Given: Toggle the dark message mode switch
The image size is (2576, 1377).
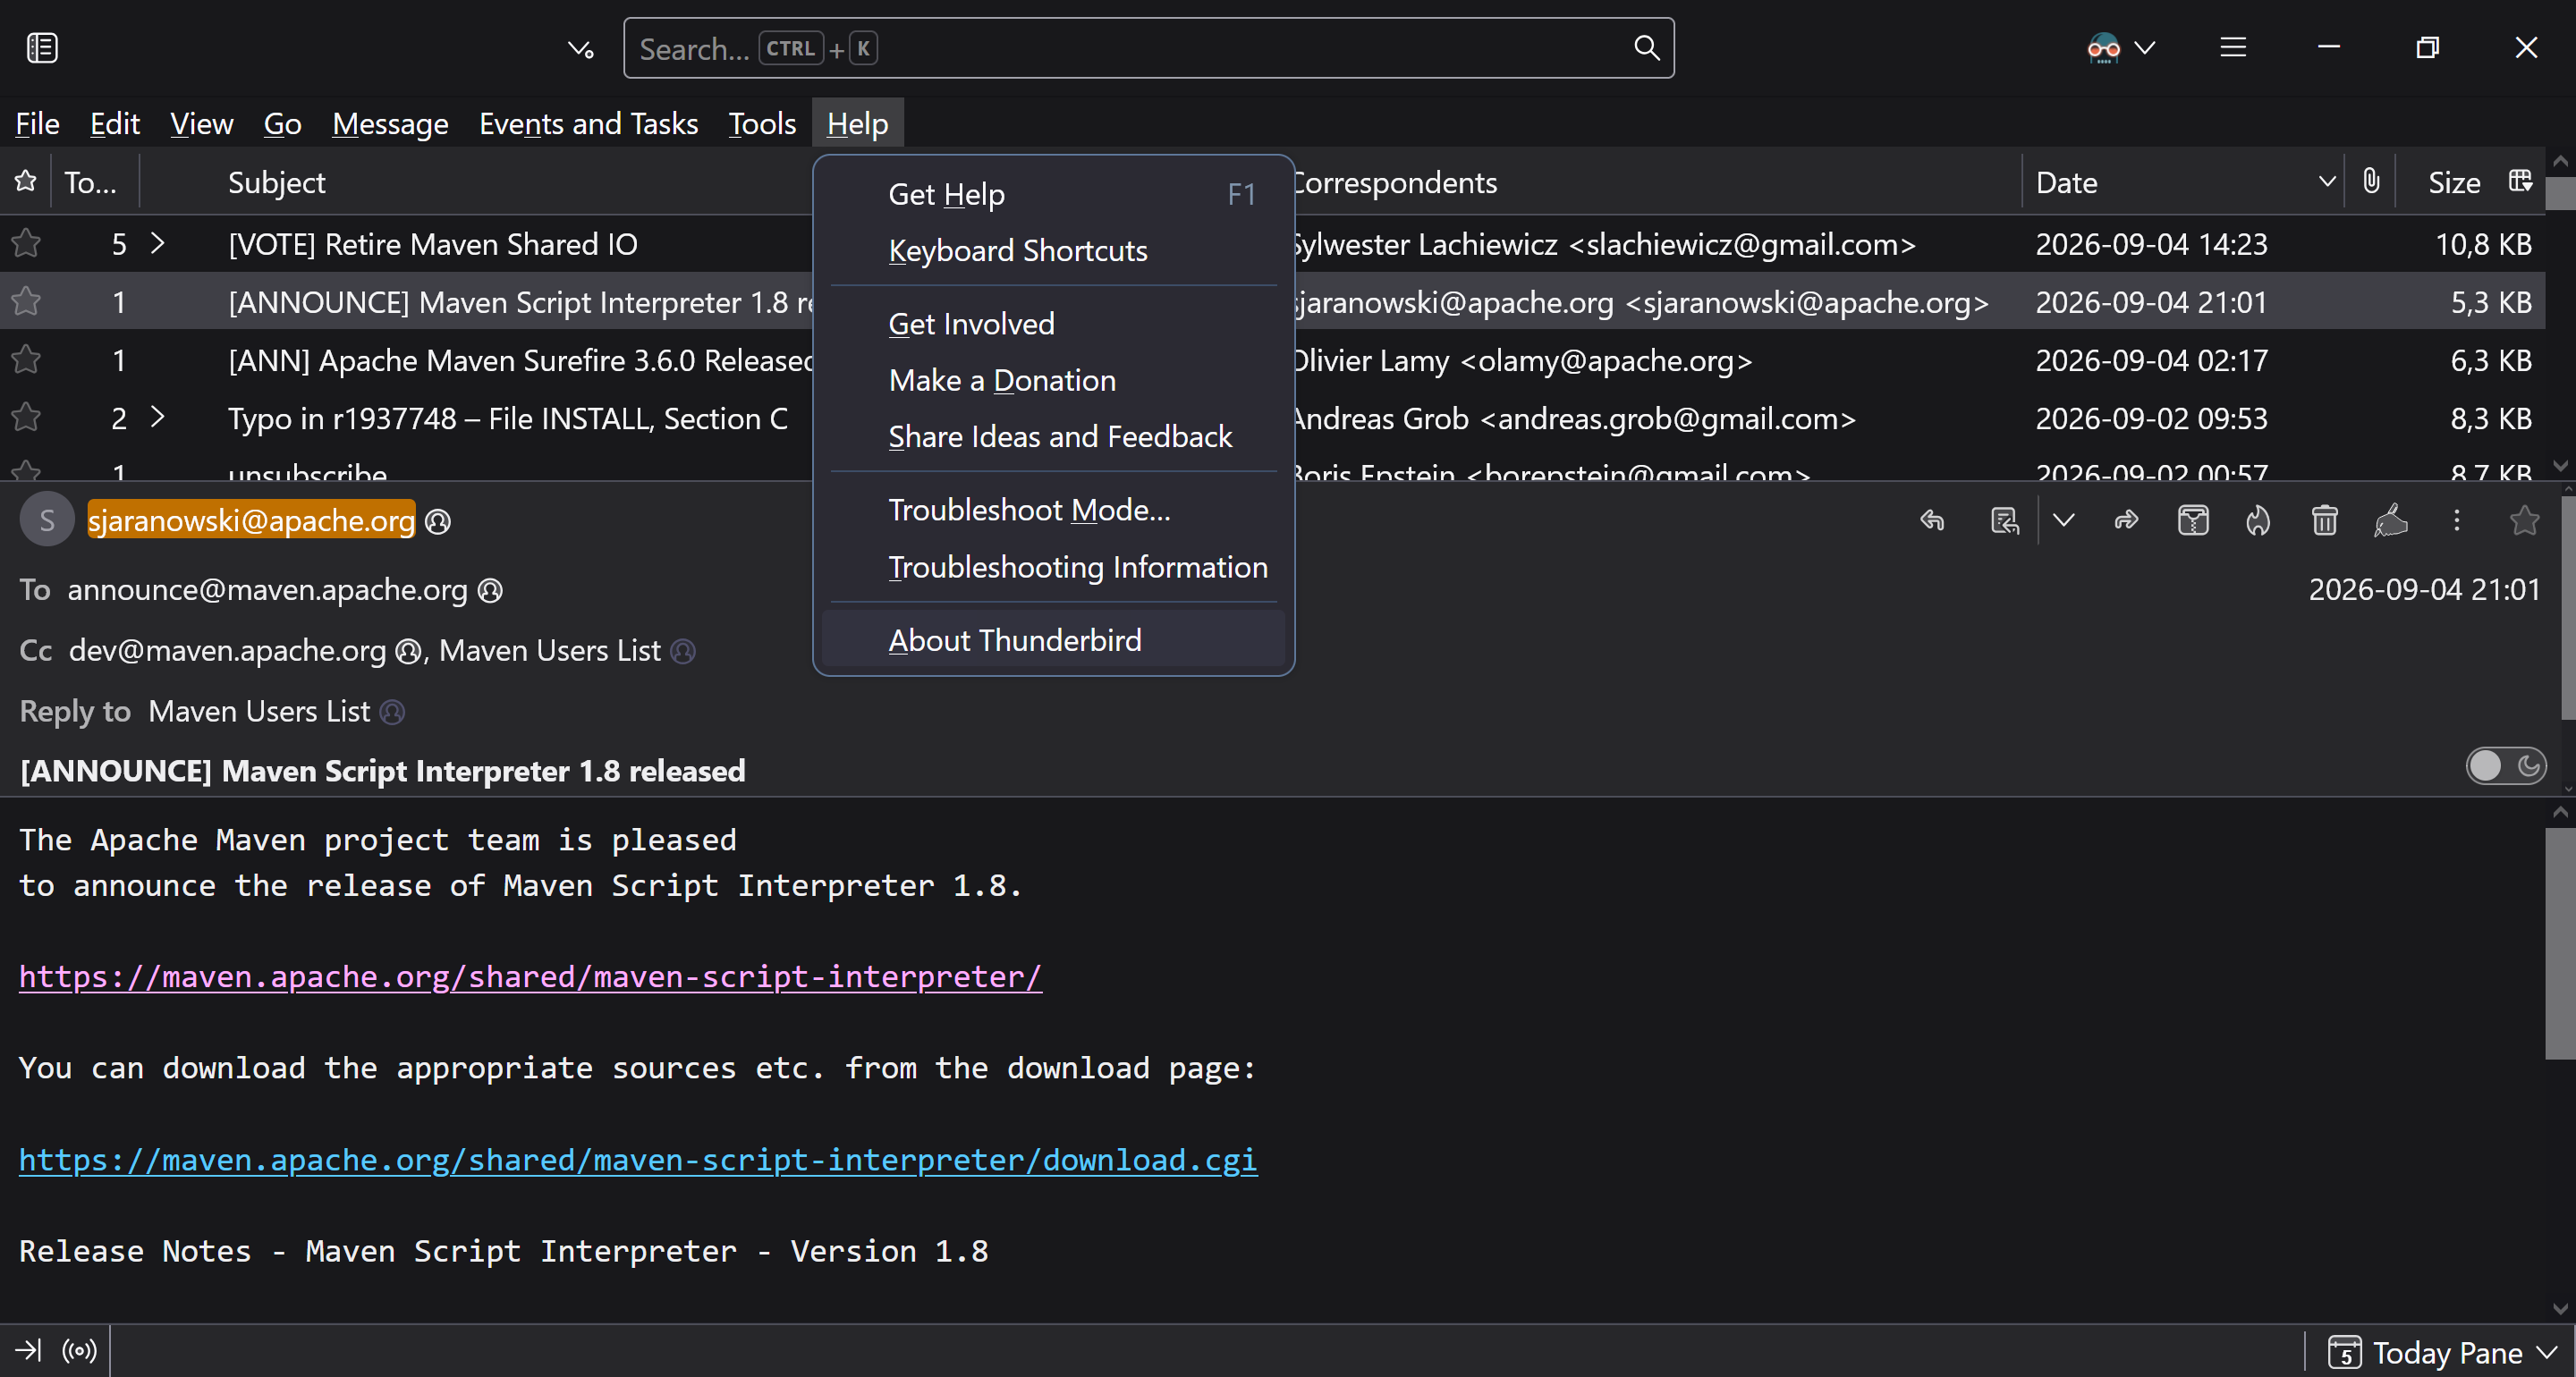Looking at the screenshot, I should [2506, 766].
